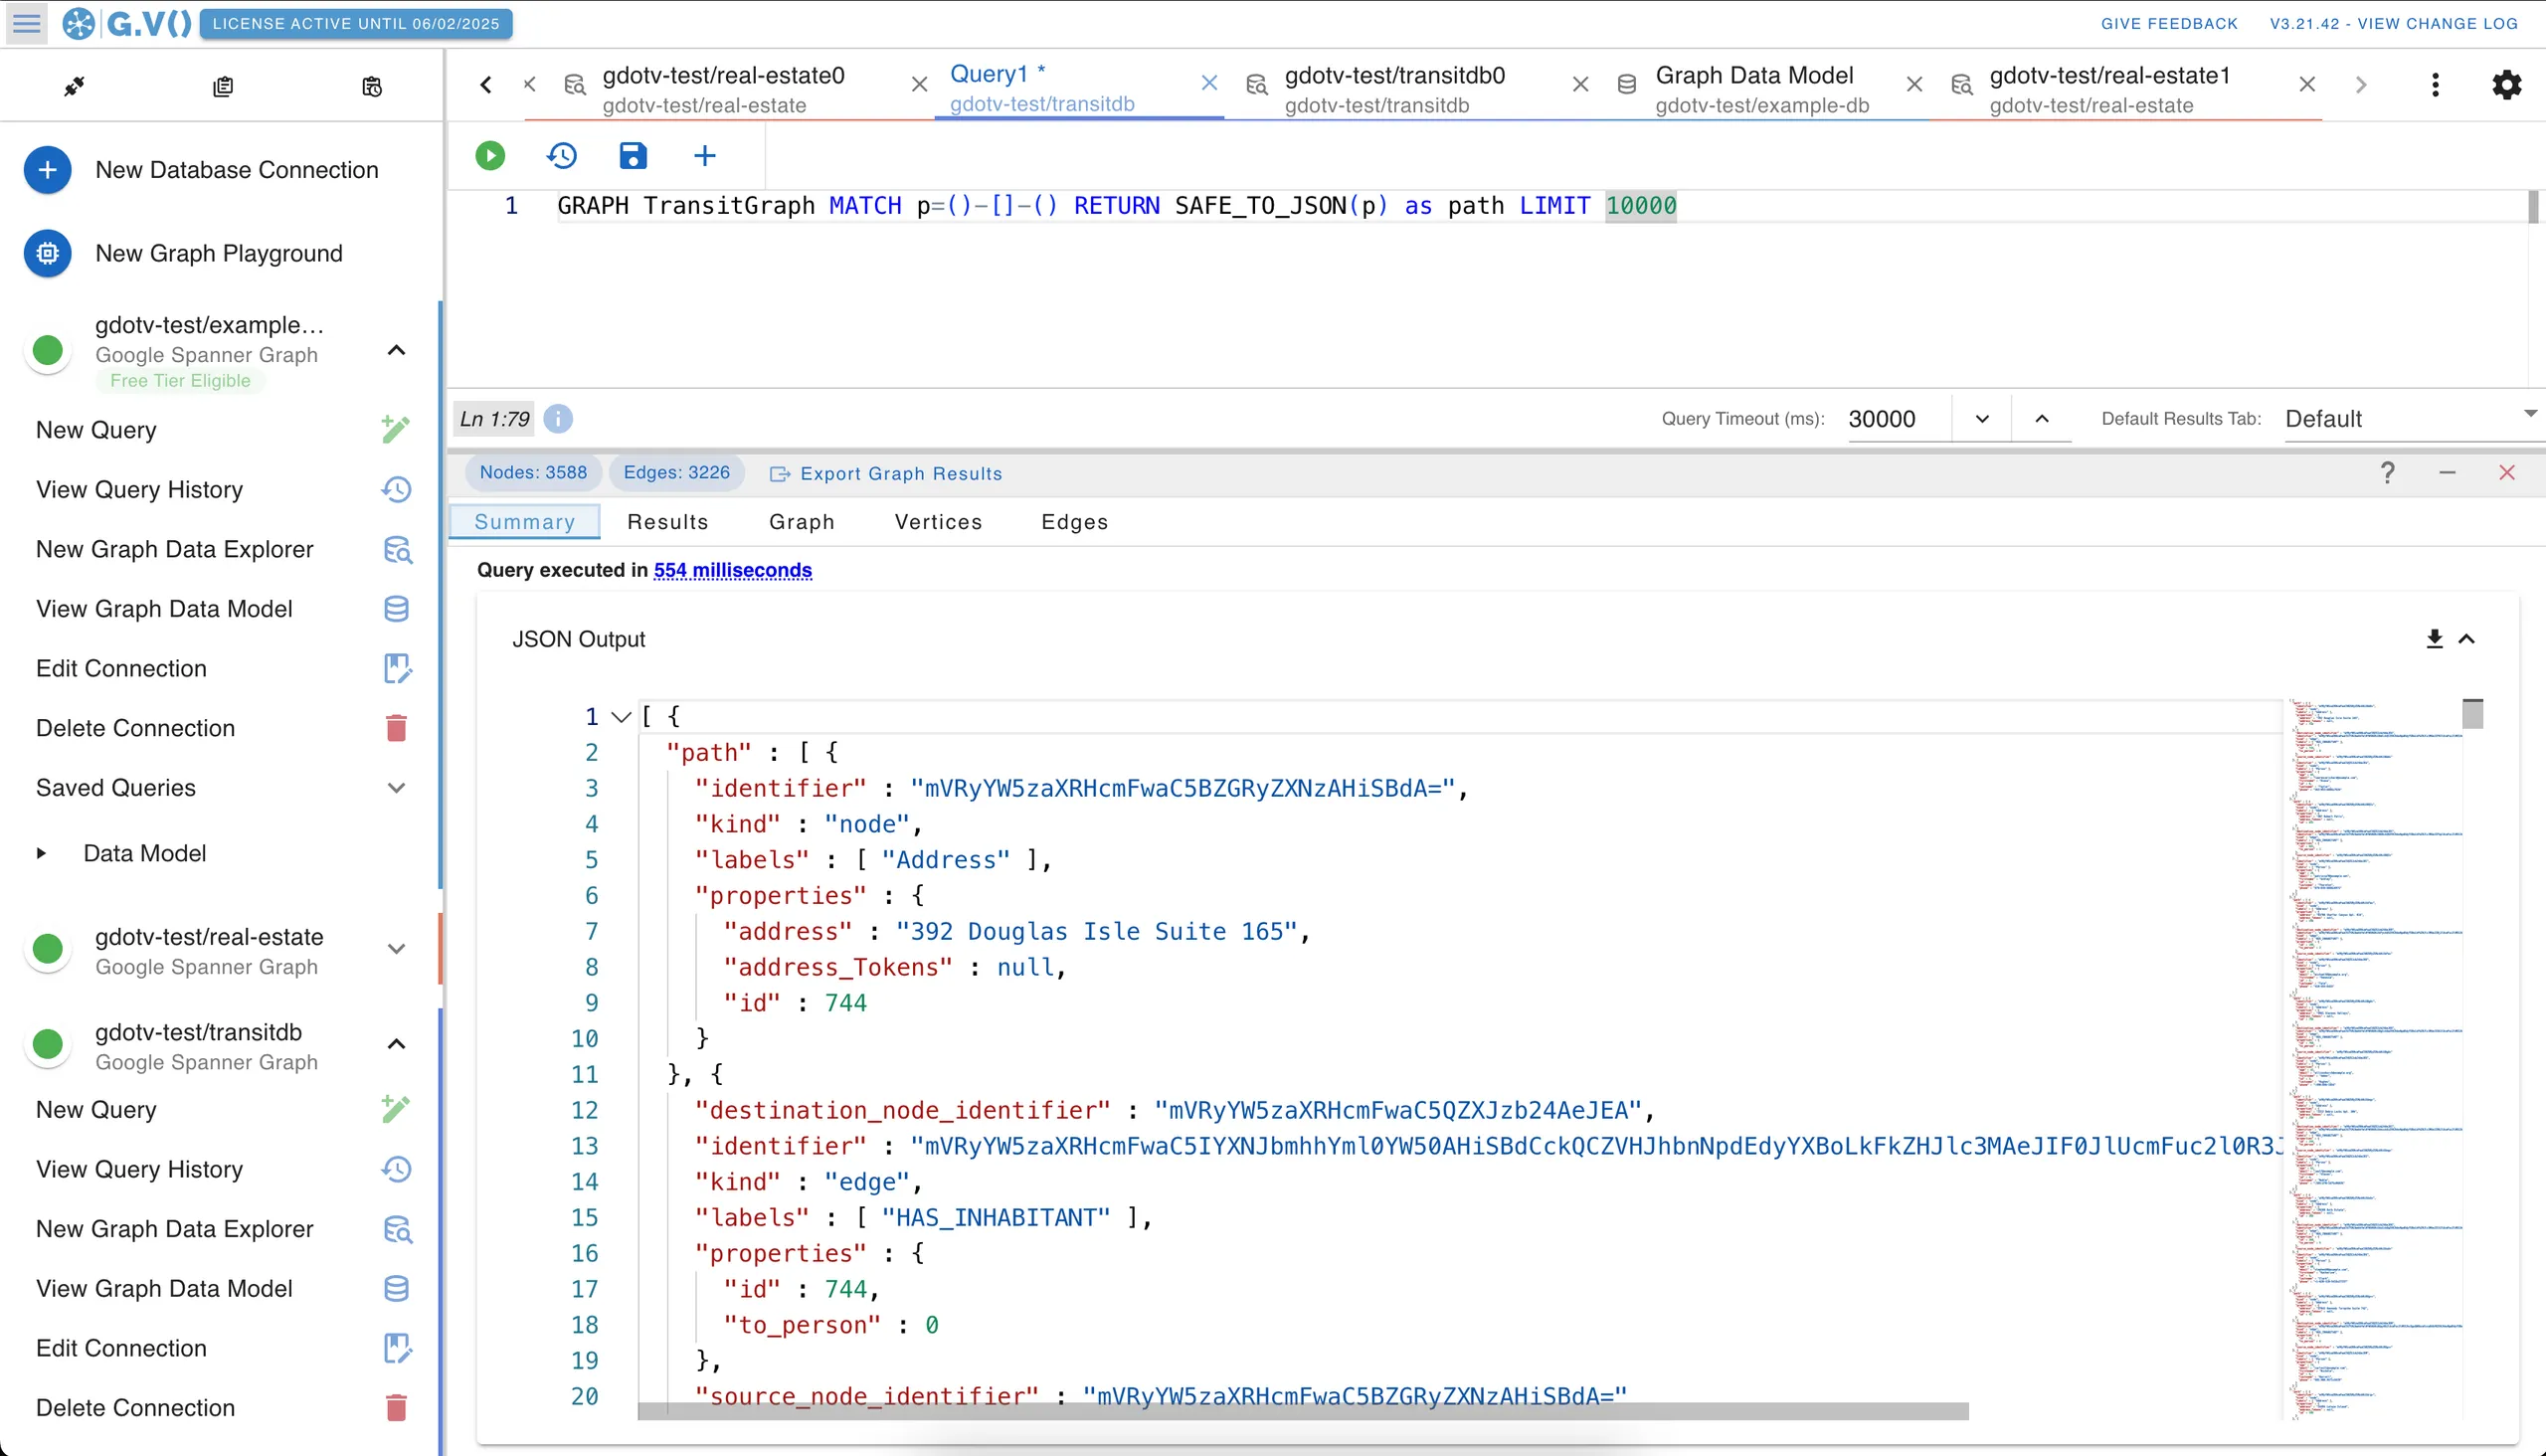Open New Graph Playground

219,254
